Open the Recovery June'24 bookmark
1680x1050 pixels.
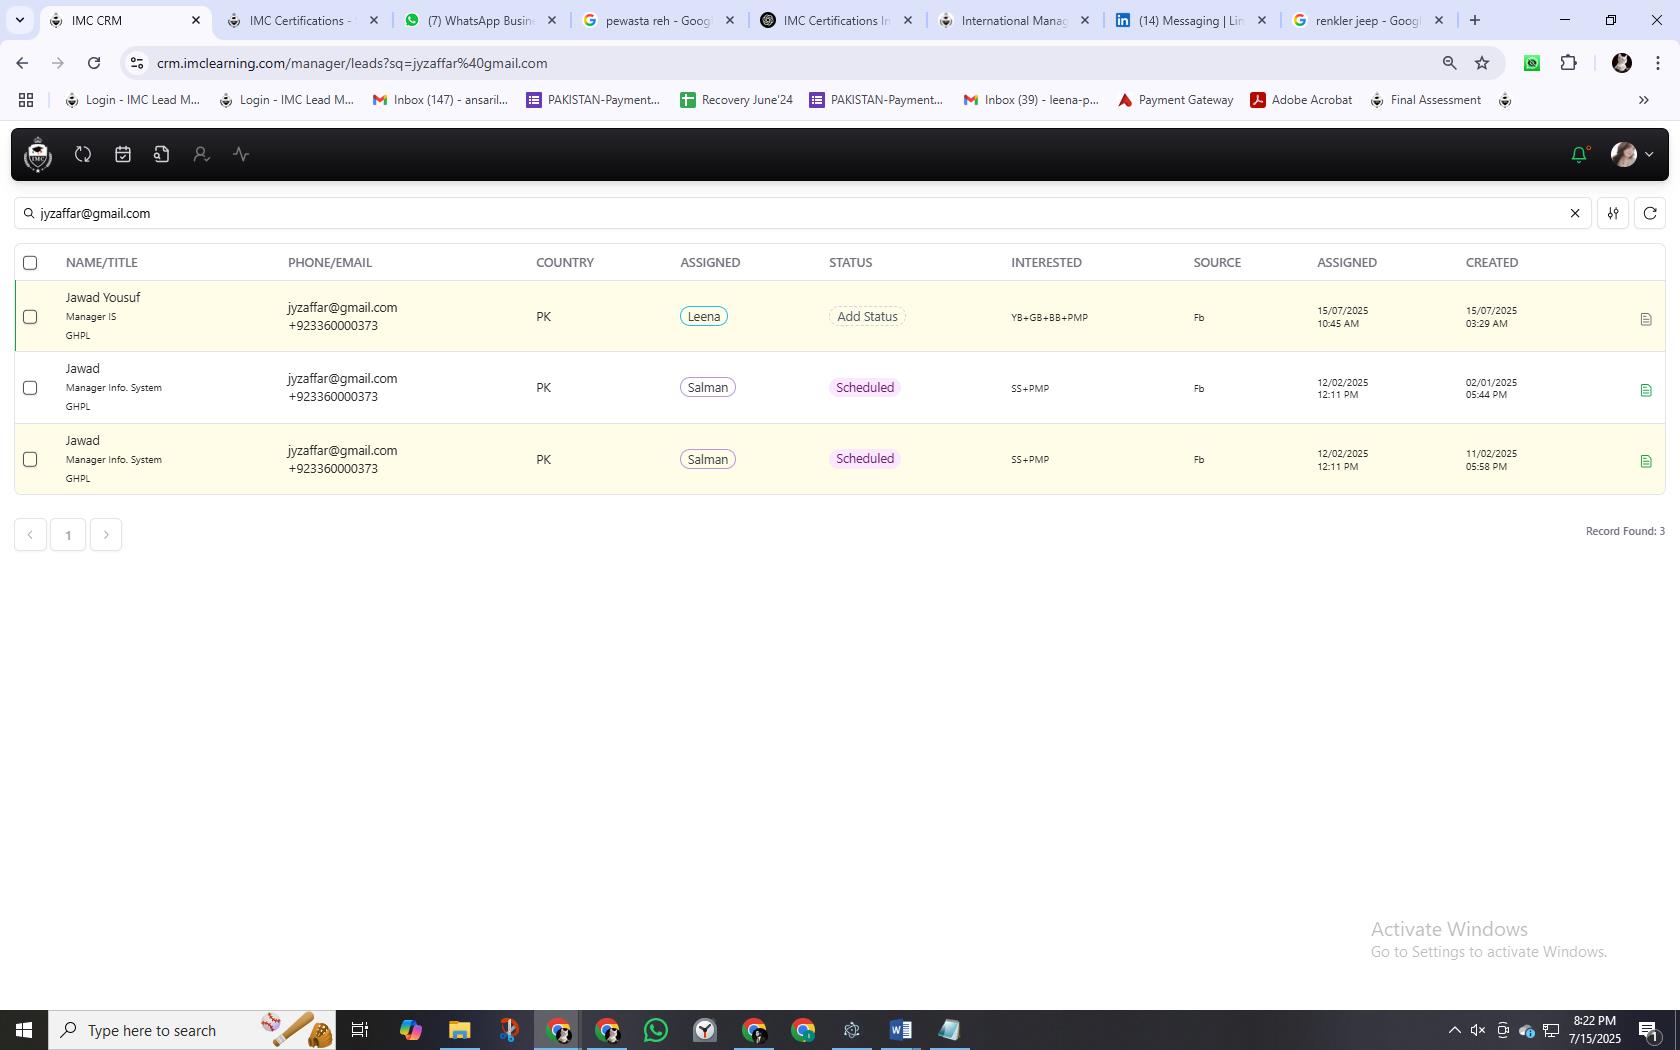pyautogui.click(x=736, y=100)
